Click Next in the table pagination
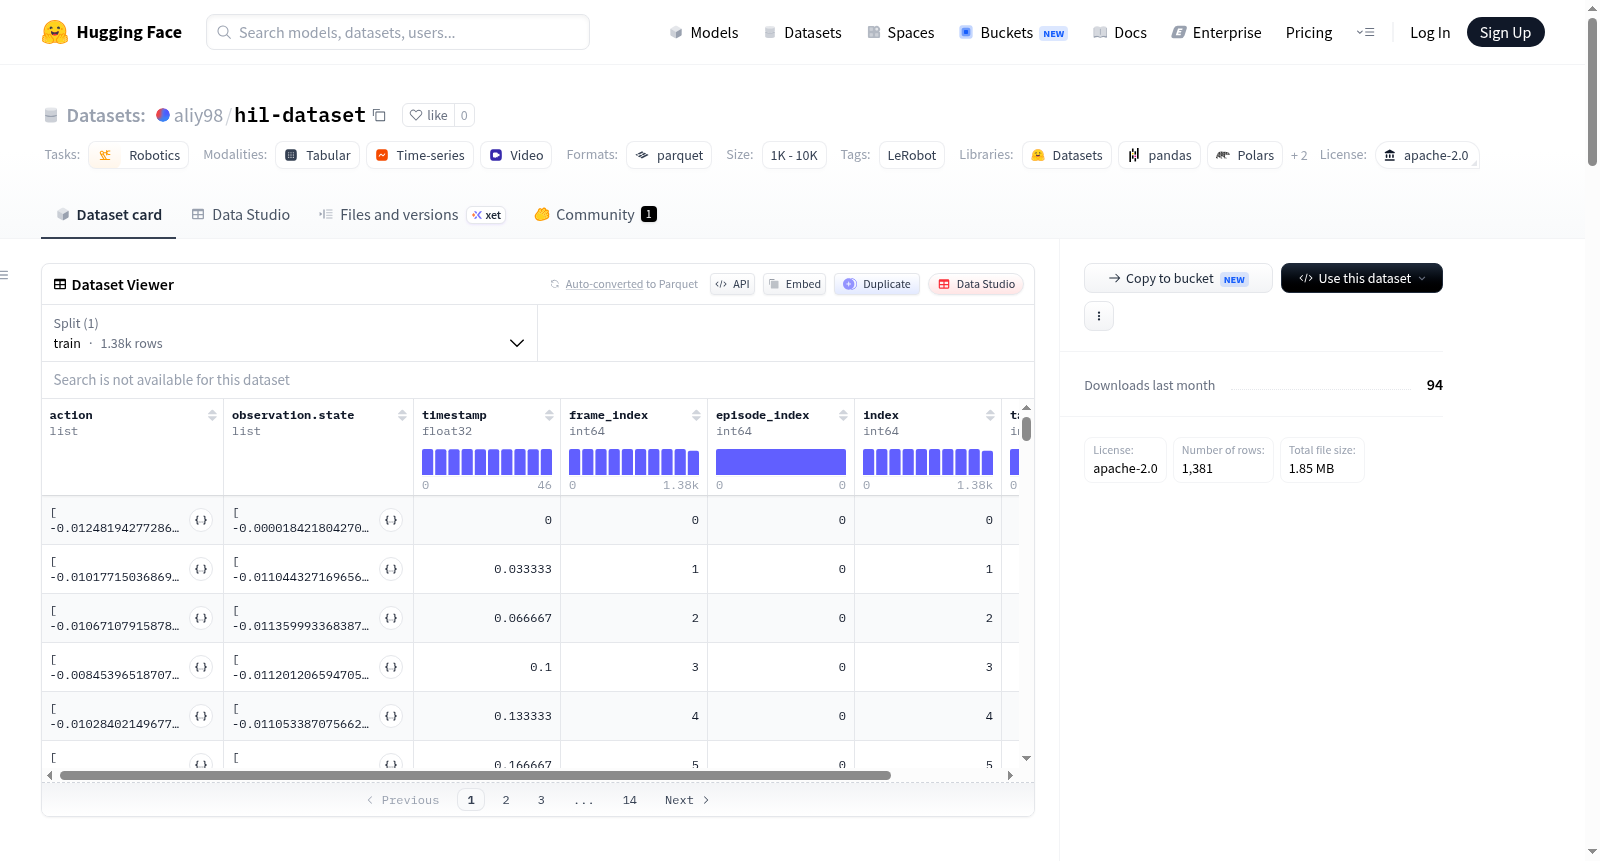 [687, 800]
